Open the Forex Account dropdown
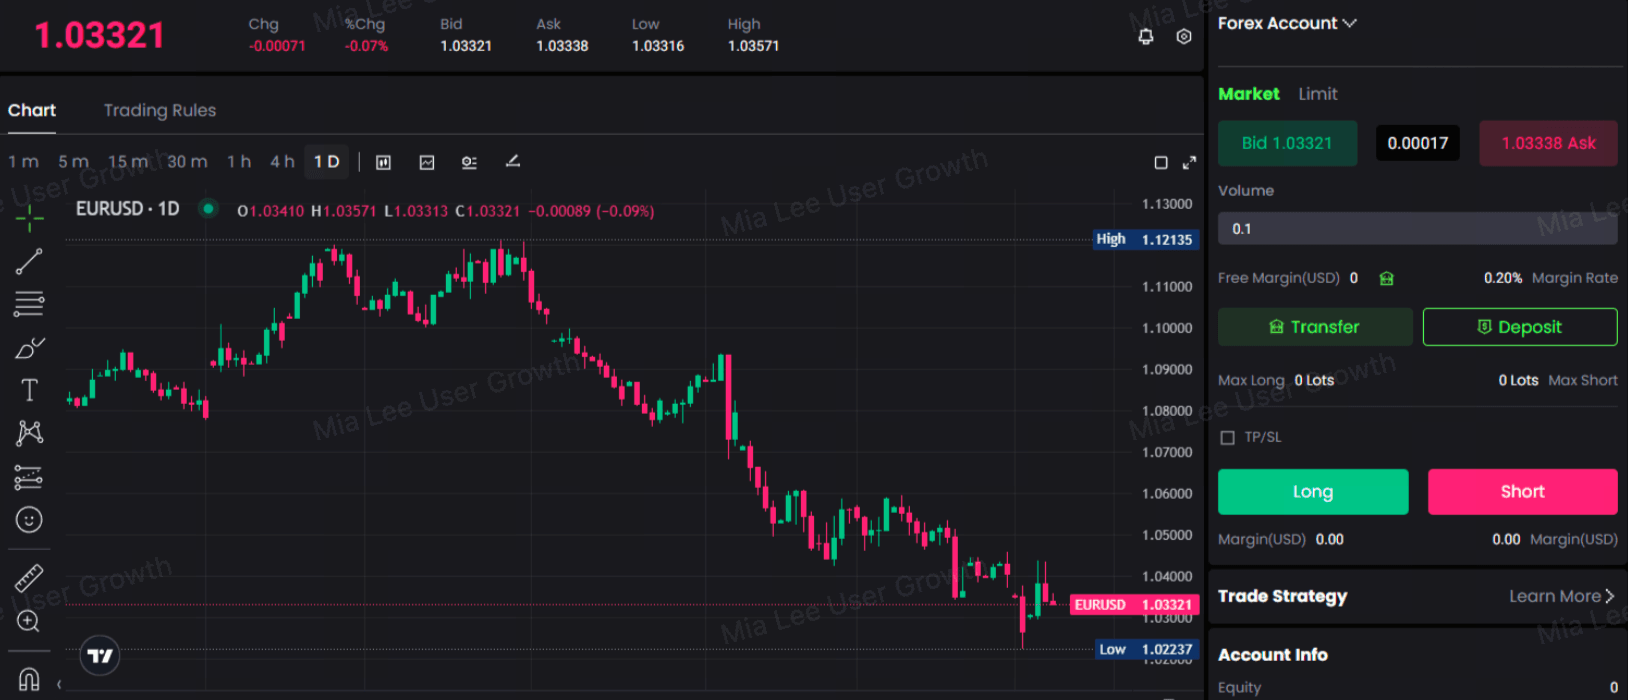 (x=1287, y=23)
